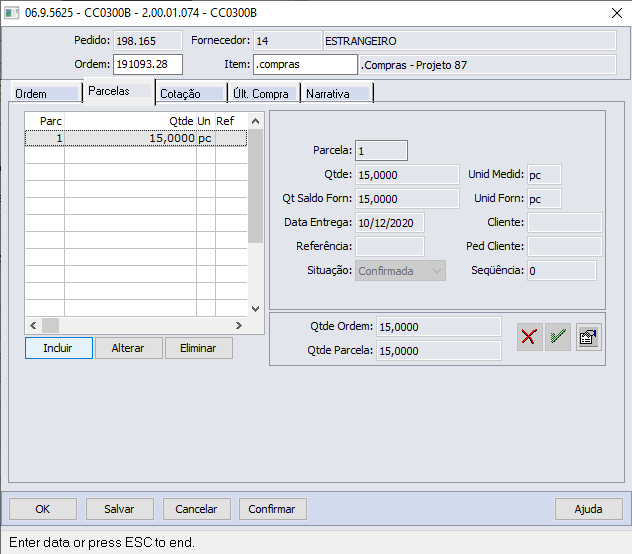Image resolution: width=632 pixels, height=554 pixels.
Task: Click the red X cancel icon
Action: point(529,337)
